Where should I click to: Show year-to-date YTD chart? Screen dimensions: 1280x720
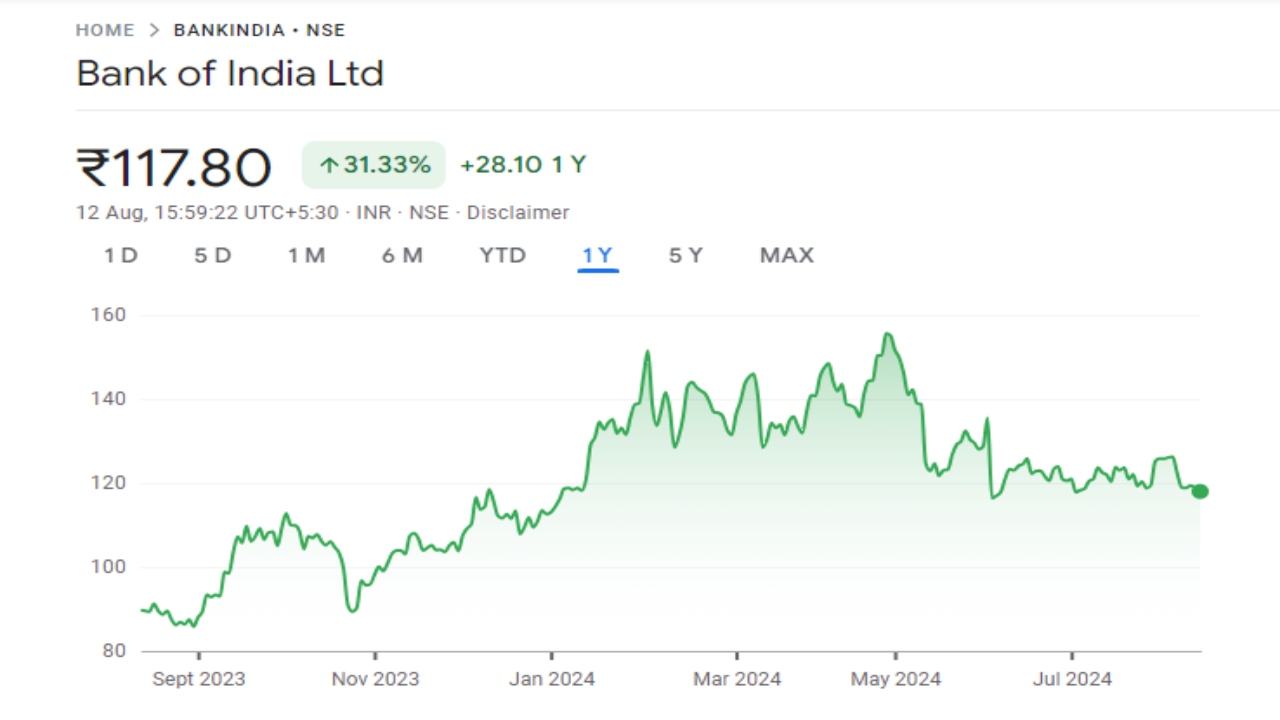click(502, 256)
